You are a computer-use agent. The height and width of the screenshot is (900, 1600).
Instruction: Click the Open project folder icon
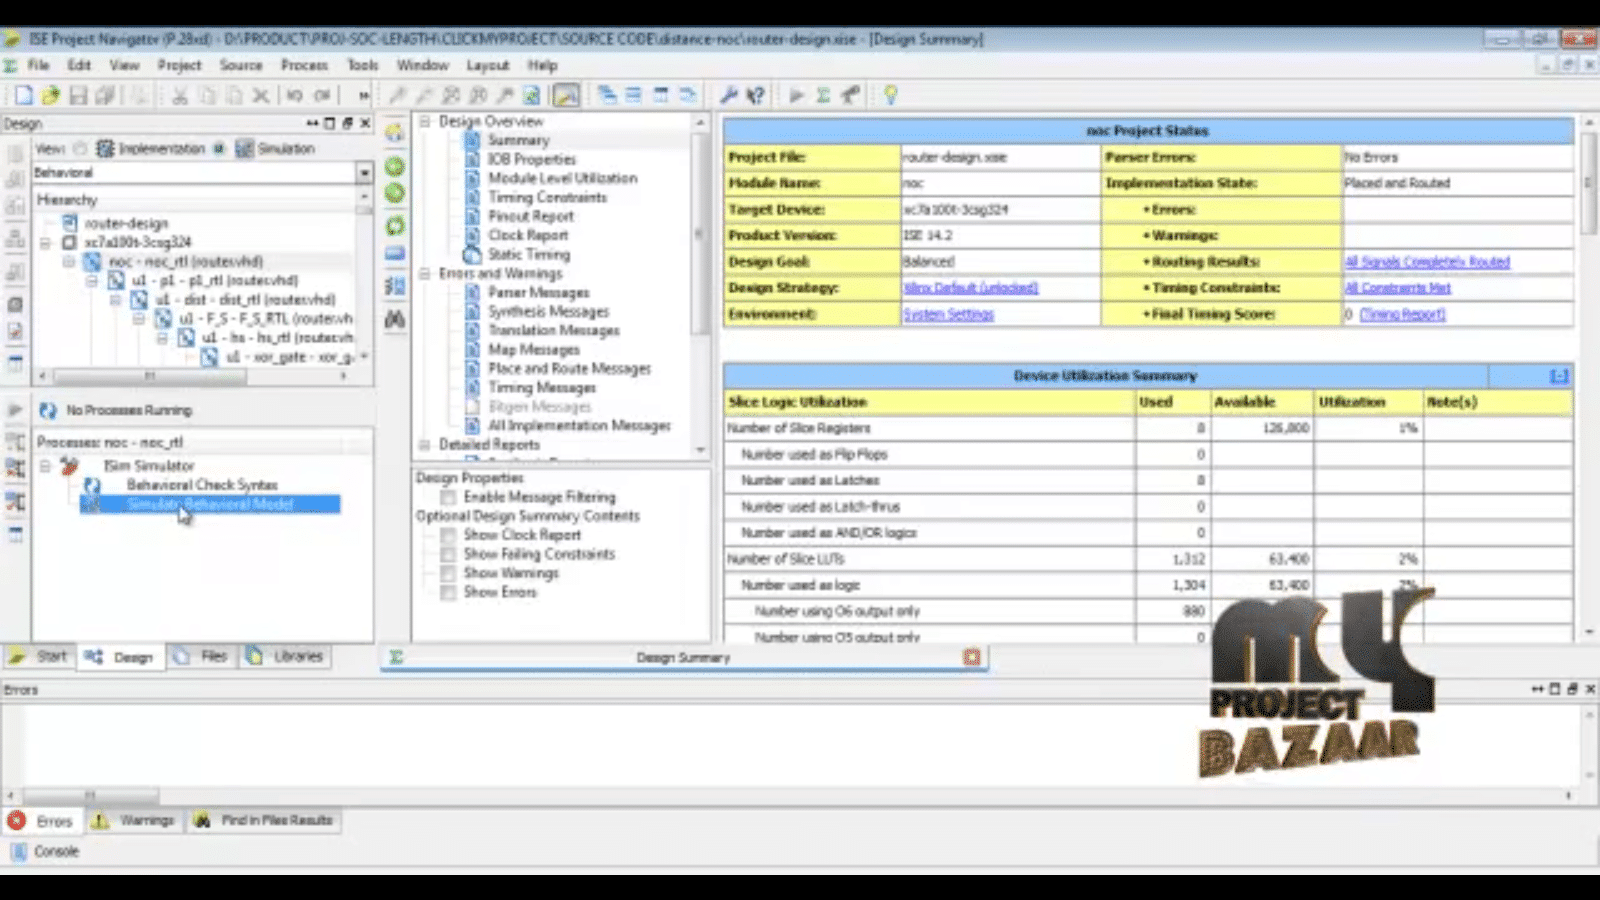50,95
